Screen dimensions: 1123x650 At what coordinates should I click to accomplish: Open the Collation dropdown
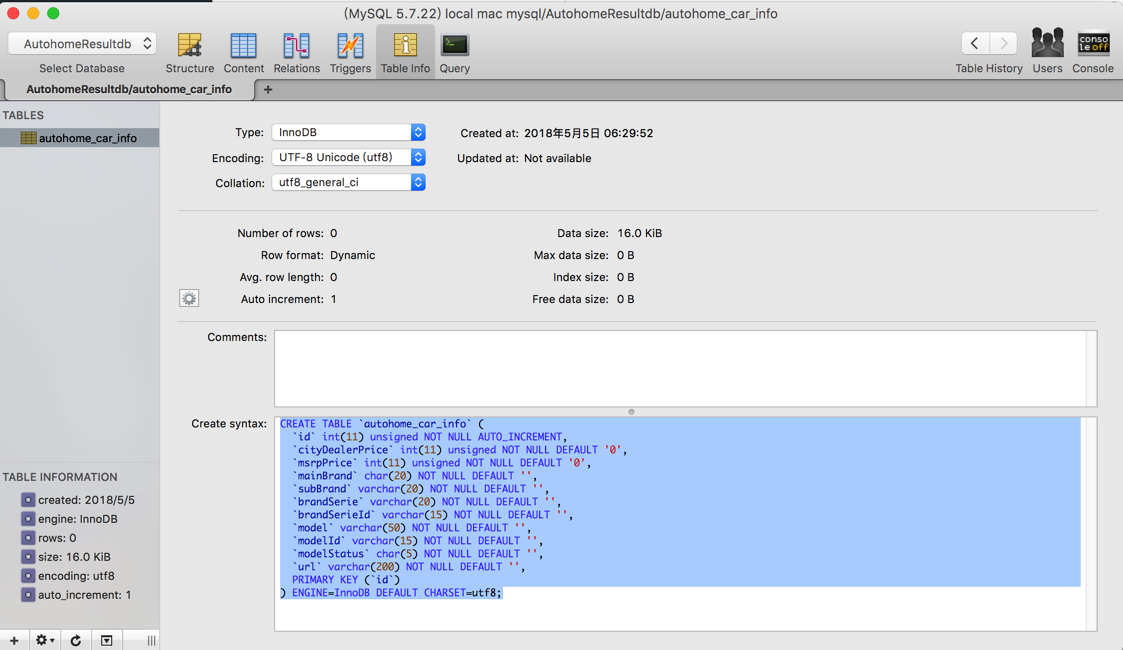[348, 183]
